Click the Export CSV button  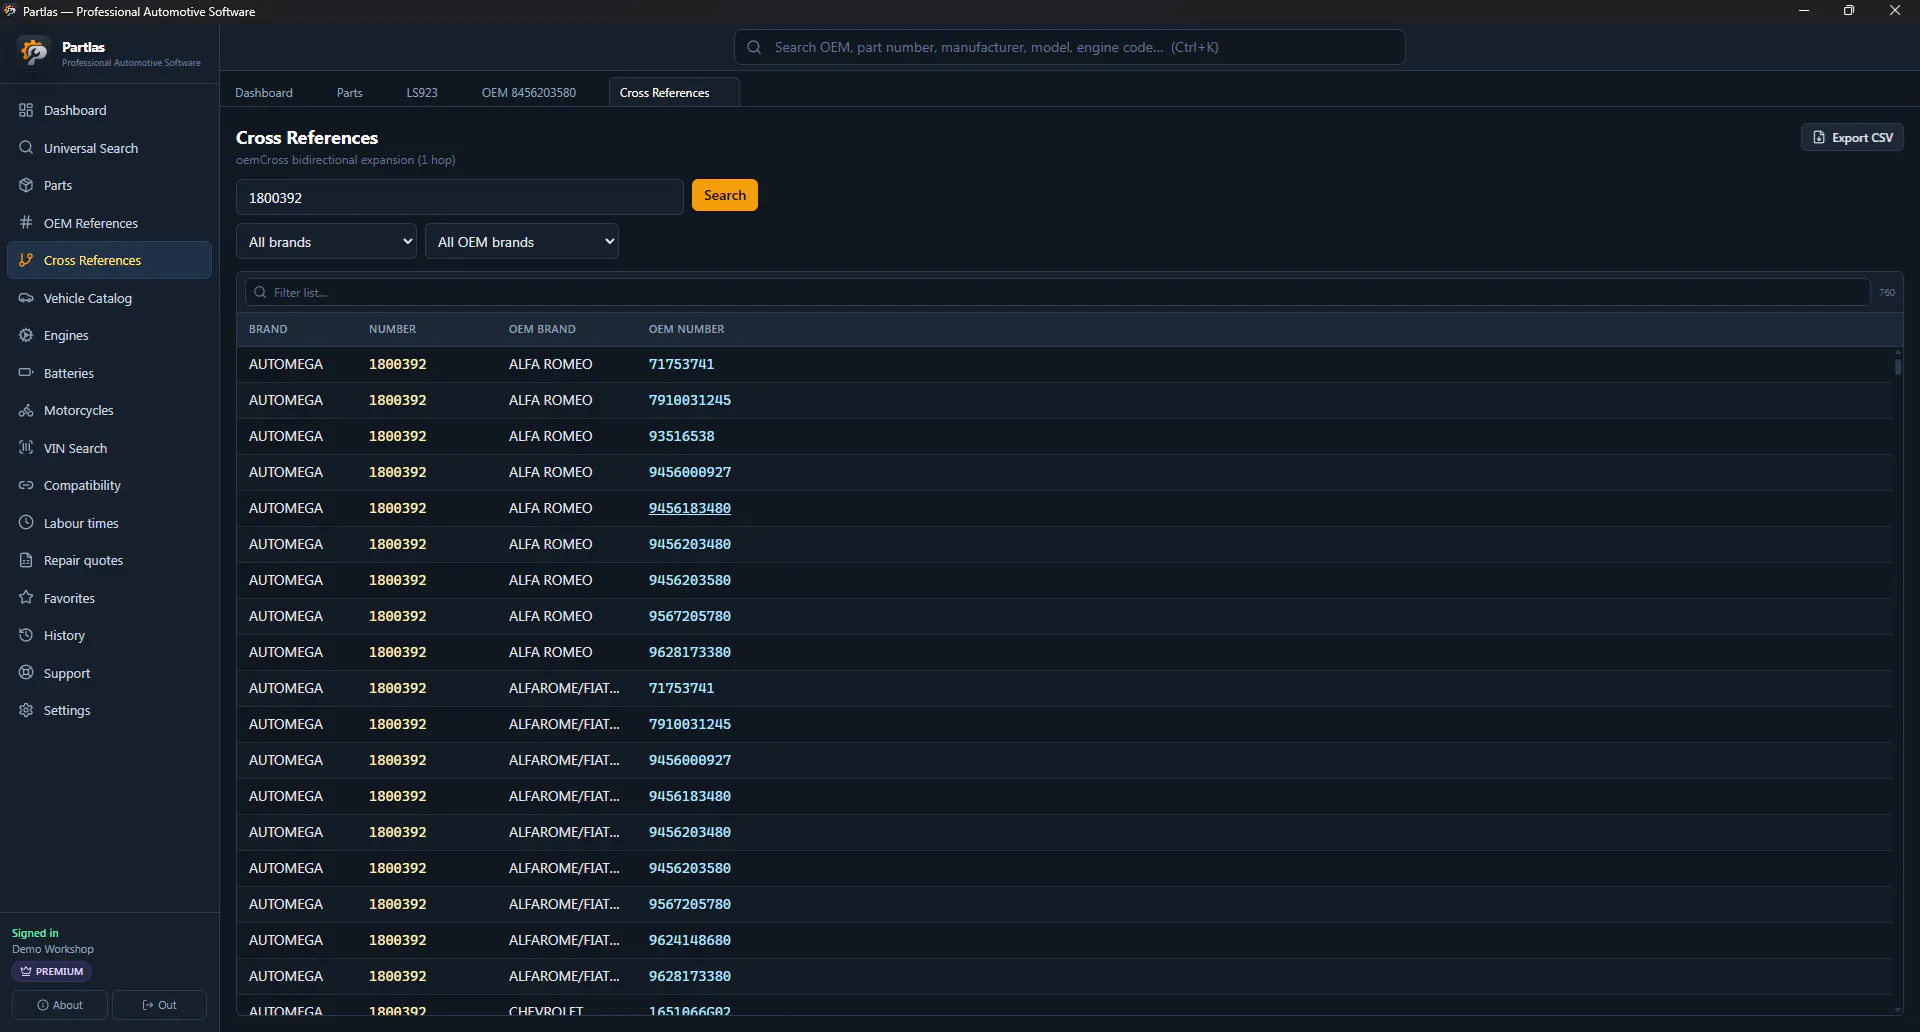1852,137
